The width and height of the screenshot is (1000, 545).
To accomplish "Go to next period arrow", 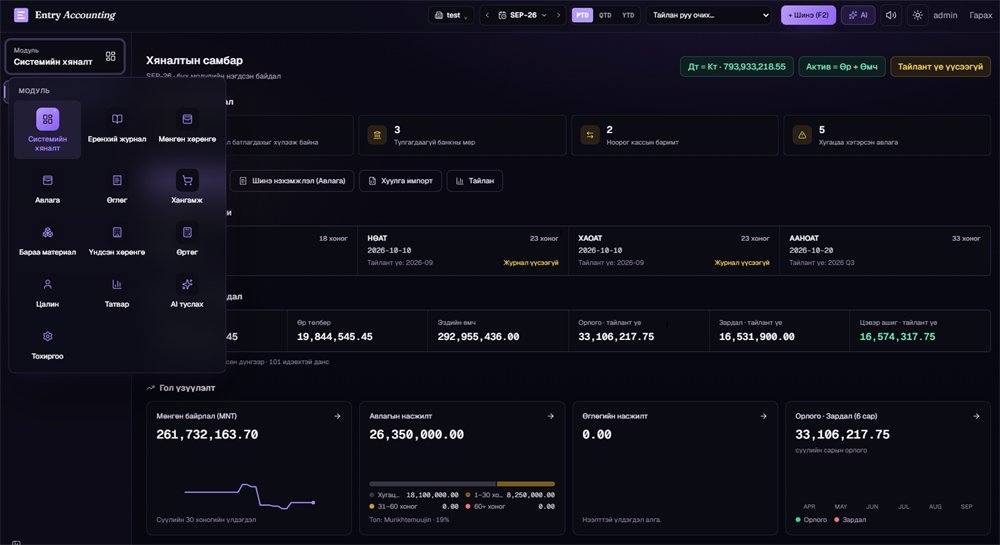I will (x=559, y=15).
